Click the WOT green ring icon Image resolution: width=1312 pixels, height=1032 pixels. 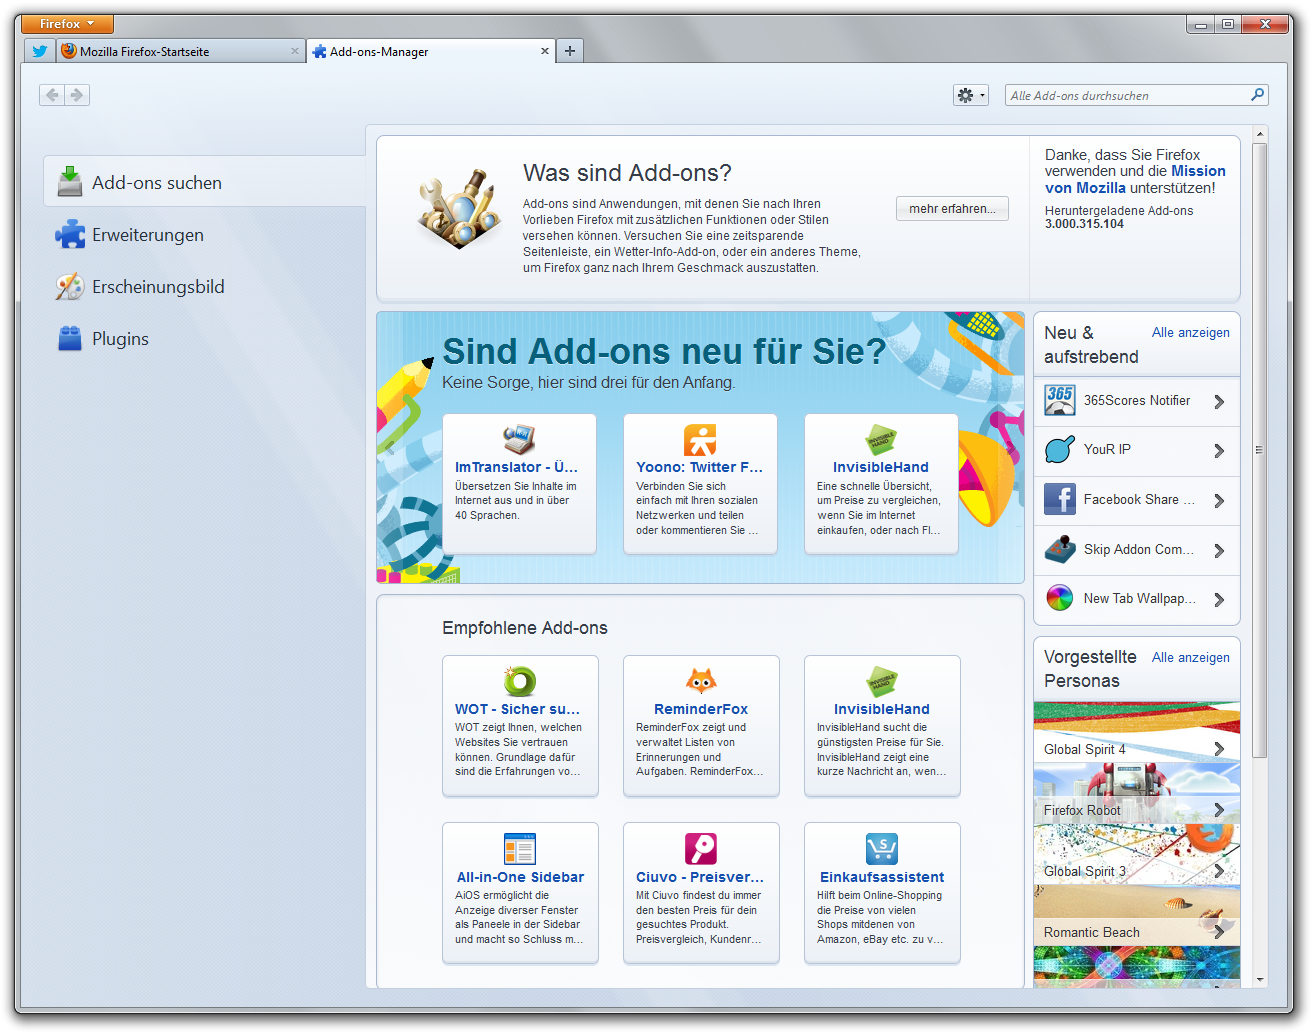pos(519,681)
